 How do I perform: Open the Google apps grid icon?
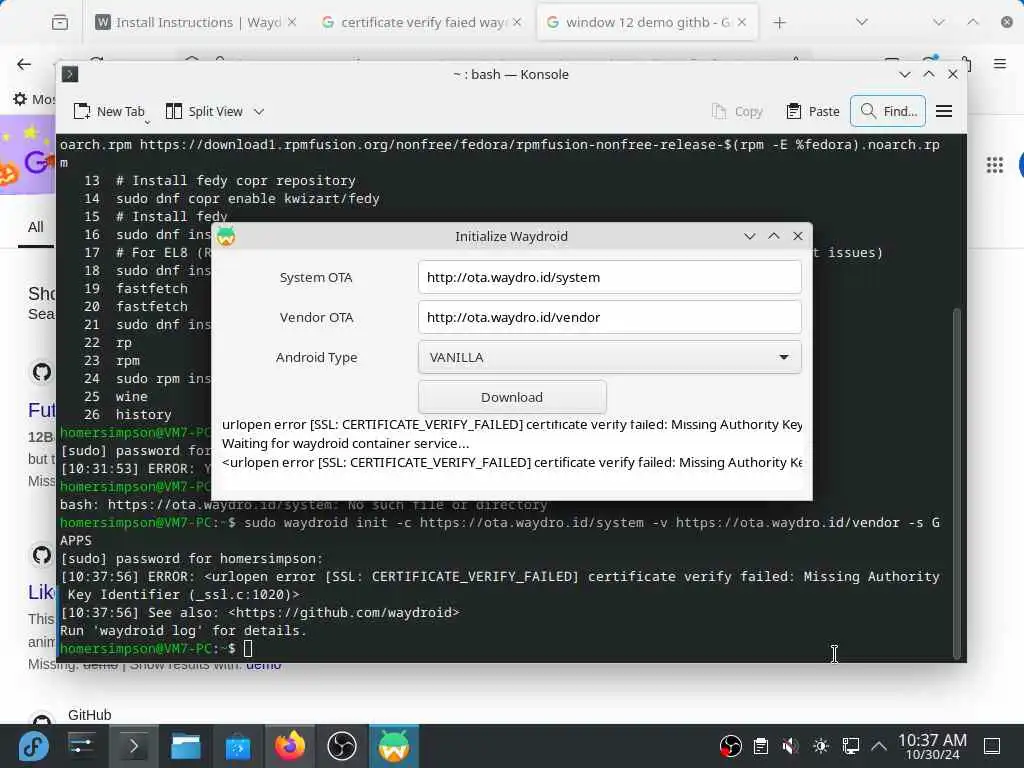tap(995, 165)
